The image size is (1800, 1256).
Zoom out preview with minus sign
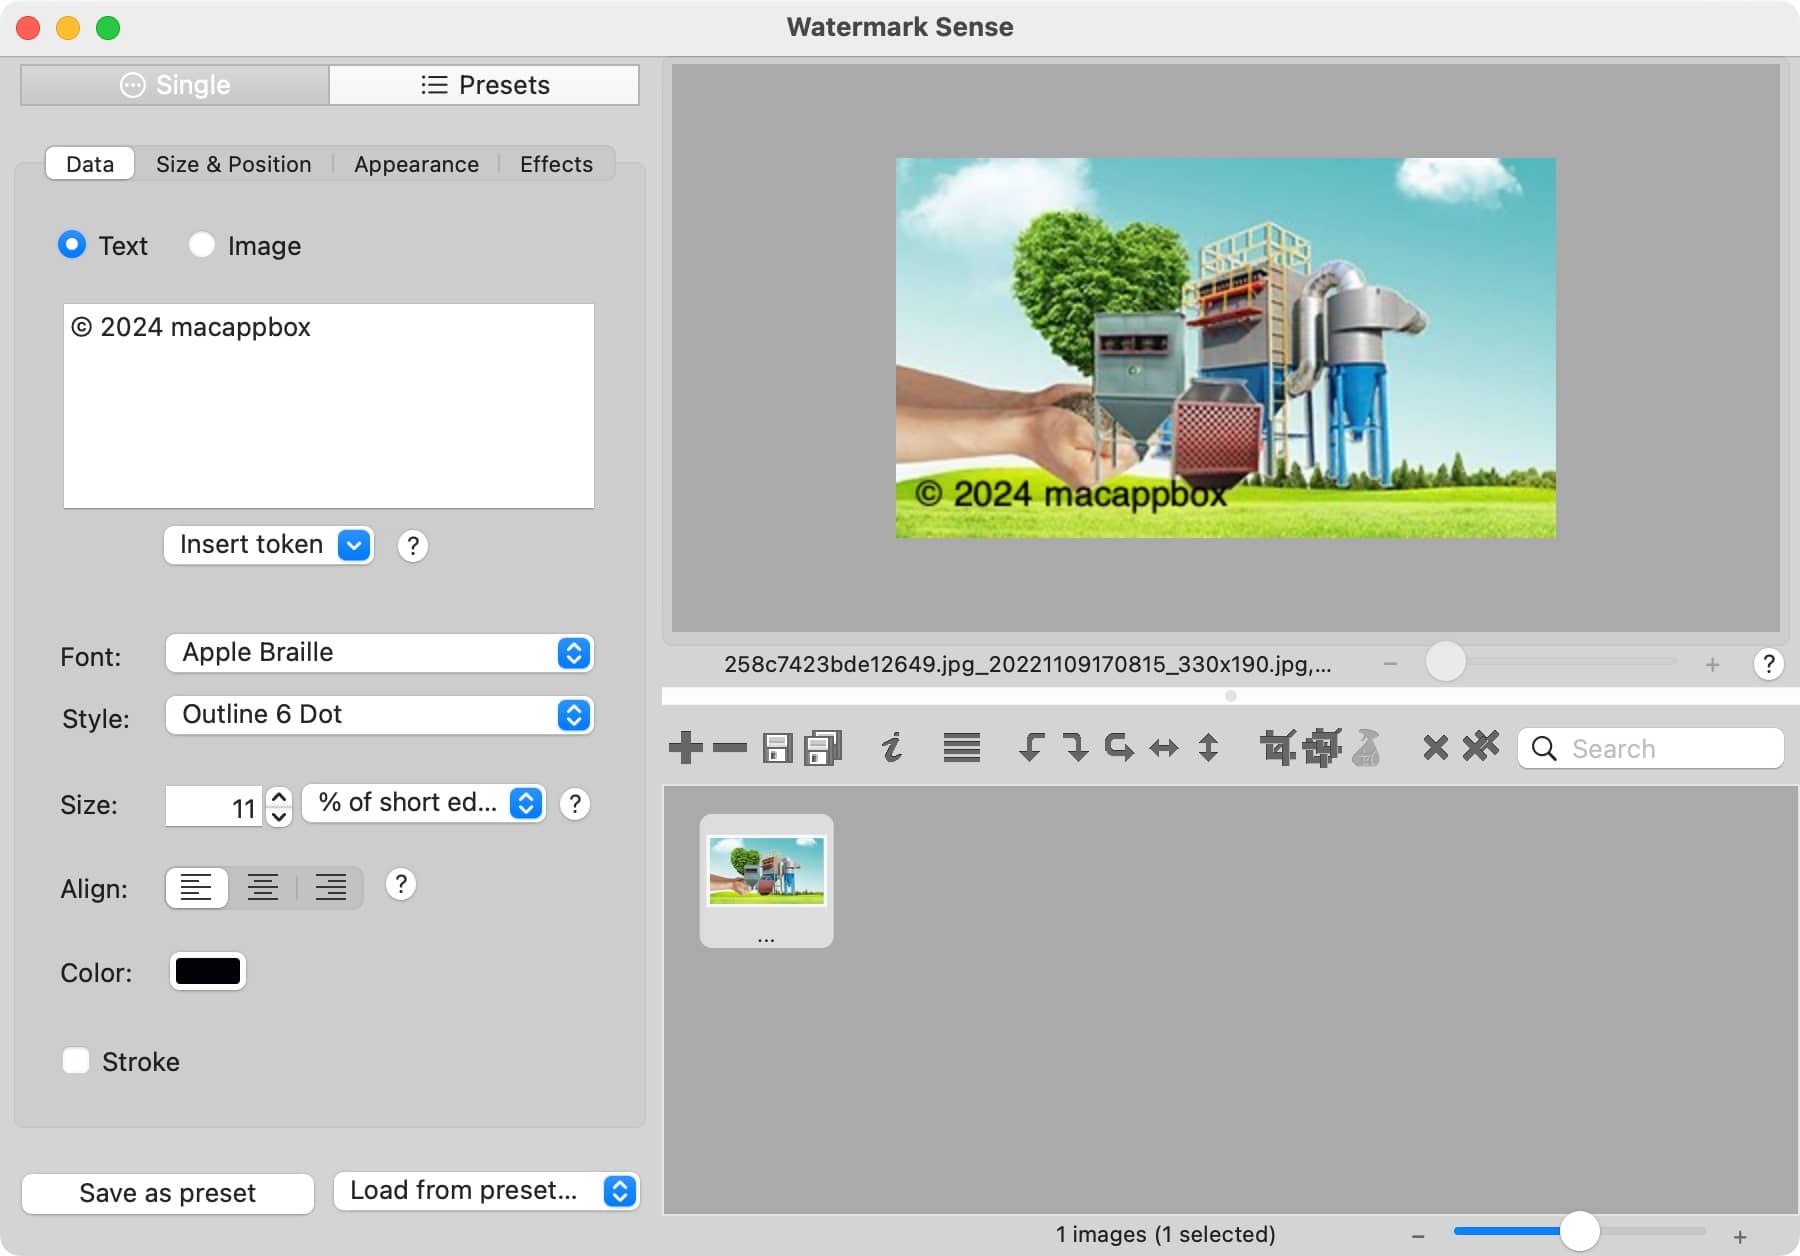click(x=1390, y=663)
